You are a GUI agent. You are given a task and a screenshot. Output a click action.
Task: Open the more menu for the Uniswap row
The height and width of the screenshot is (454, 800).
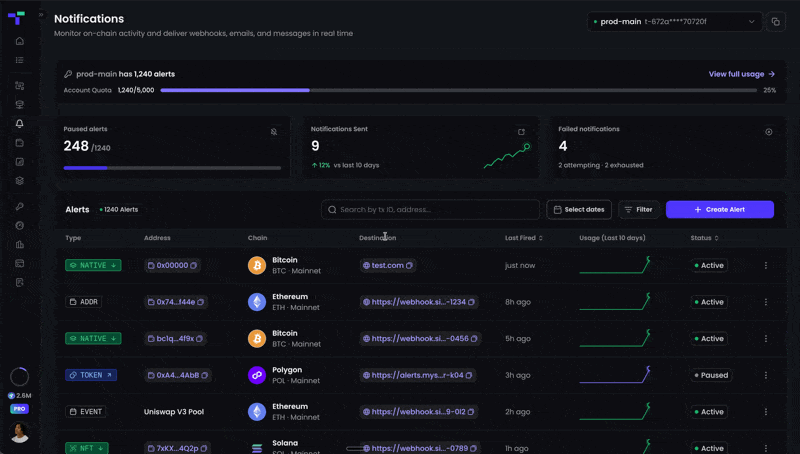tap(765, 412)
